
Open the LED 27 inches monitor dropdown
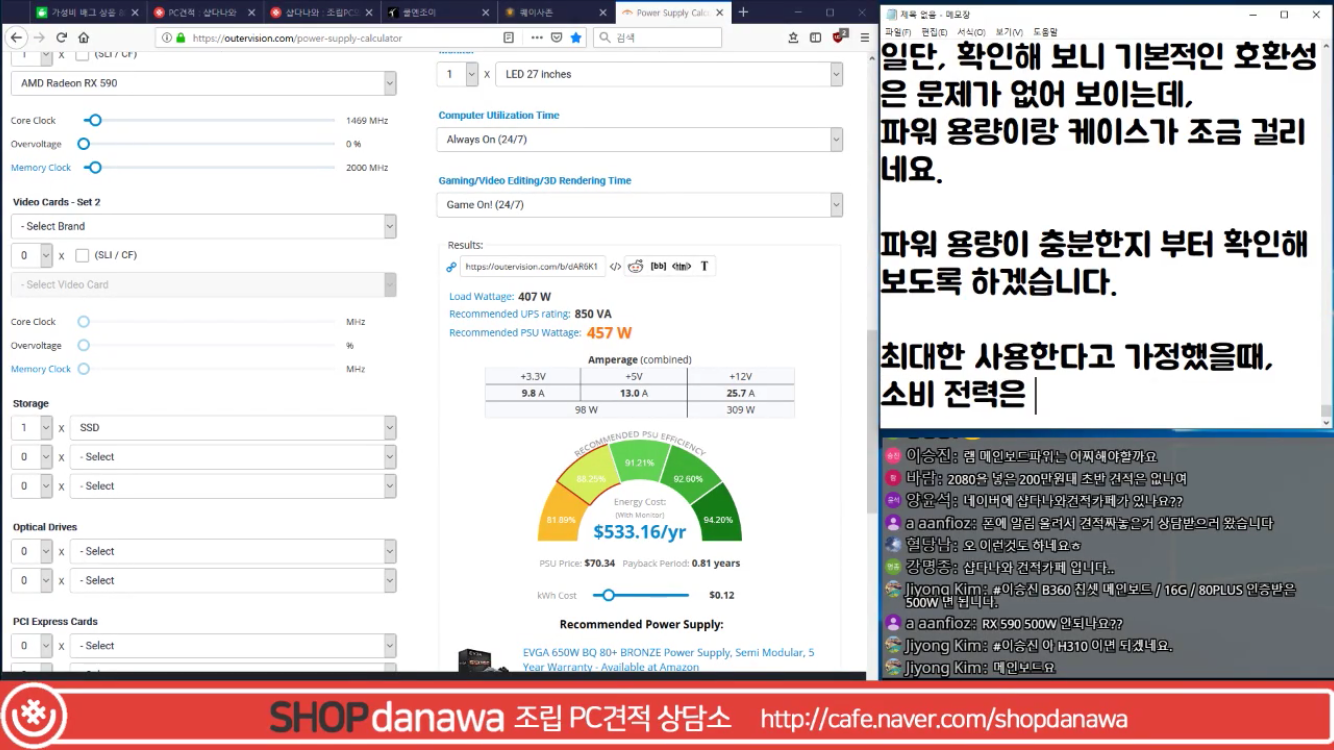click(x=669, y=74)
